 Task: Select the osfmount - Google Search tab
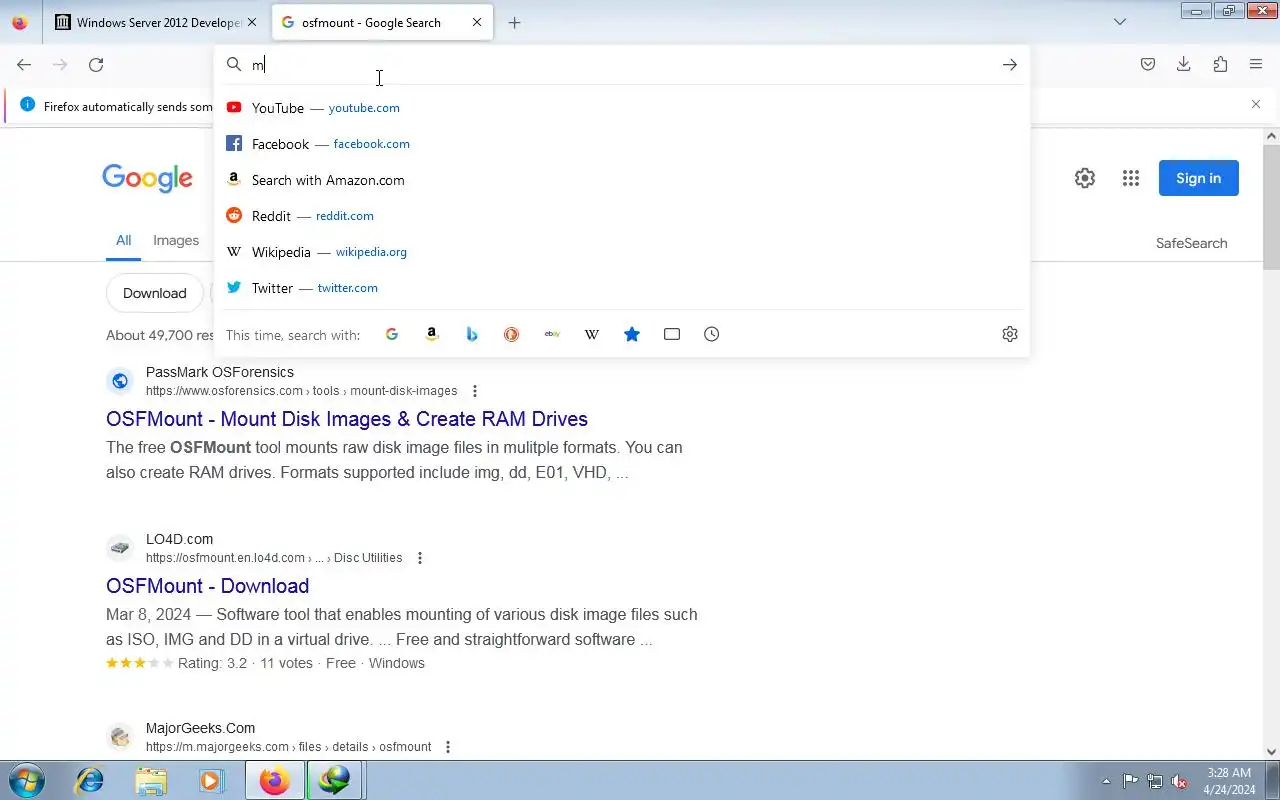(x=382, y=22)
